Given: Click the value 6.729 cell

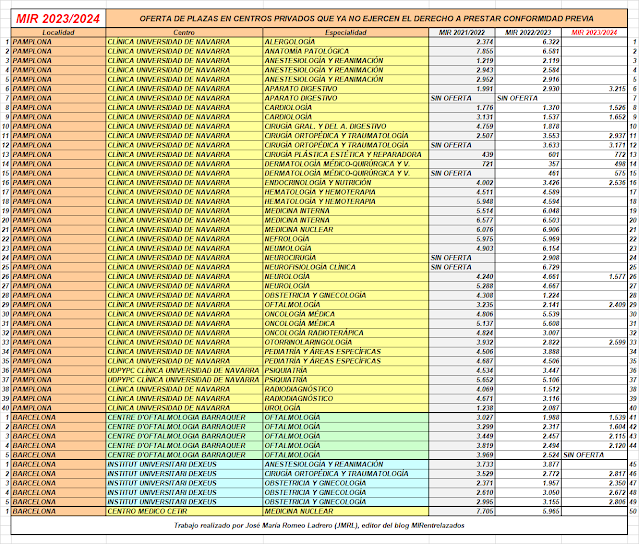Looking at the screenshot, I should 528,267.
